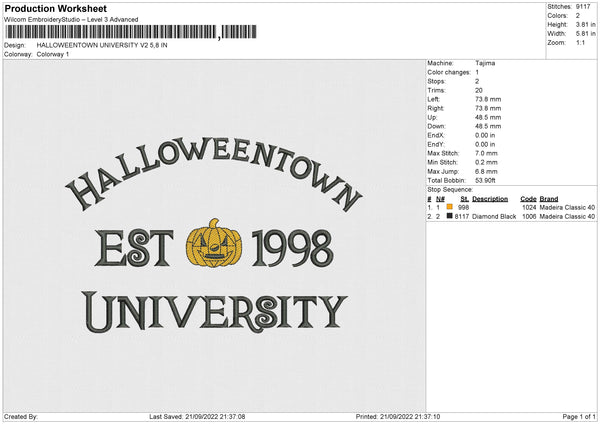Click stitch count '998' in stop row 1

(463, 207)
